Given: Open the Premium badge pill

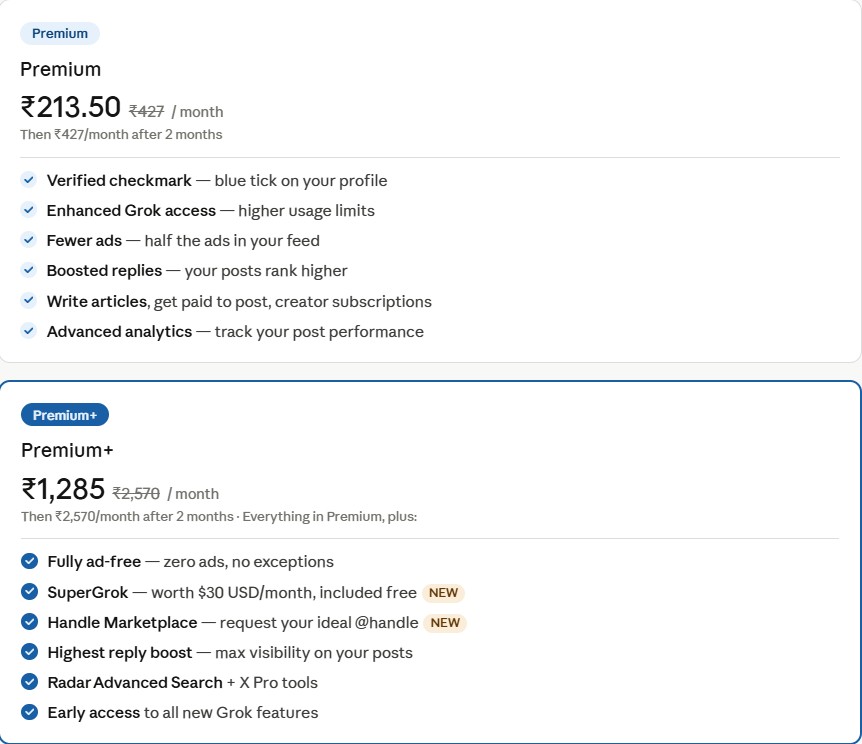Looking at the screenshot, I should (59, 33).
